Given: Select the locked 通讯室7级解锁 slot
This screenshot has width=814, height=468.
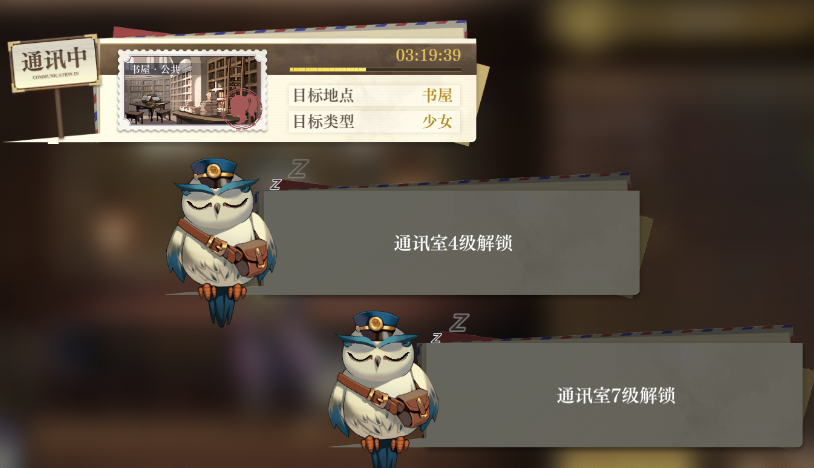Looking at the screenshot, I should coord(614,395).
